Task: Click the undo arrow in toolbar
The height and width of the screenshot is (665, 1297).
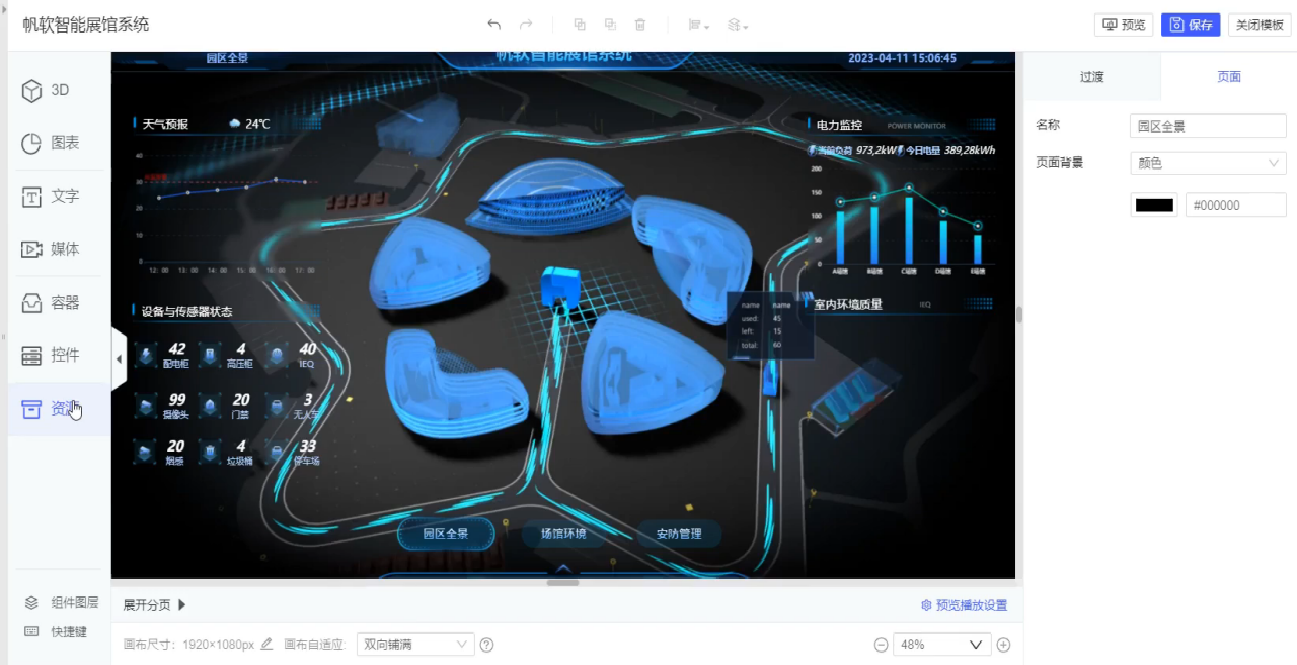Action: [x=494, y=25]
